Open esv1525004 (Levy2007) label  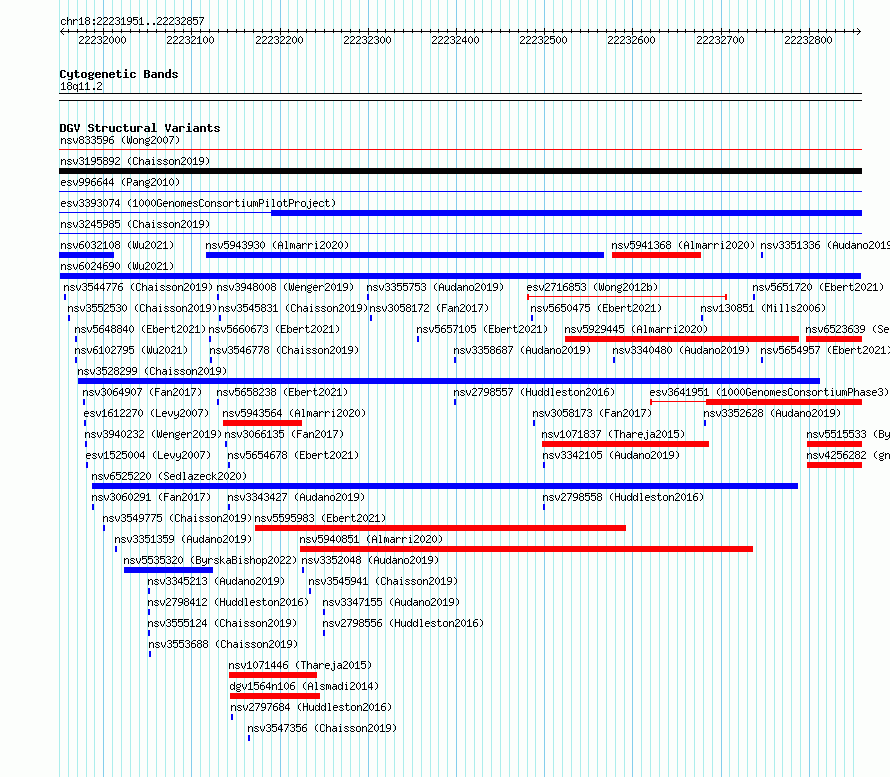148,455
